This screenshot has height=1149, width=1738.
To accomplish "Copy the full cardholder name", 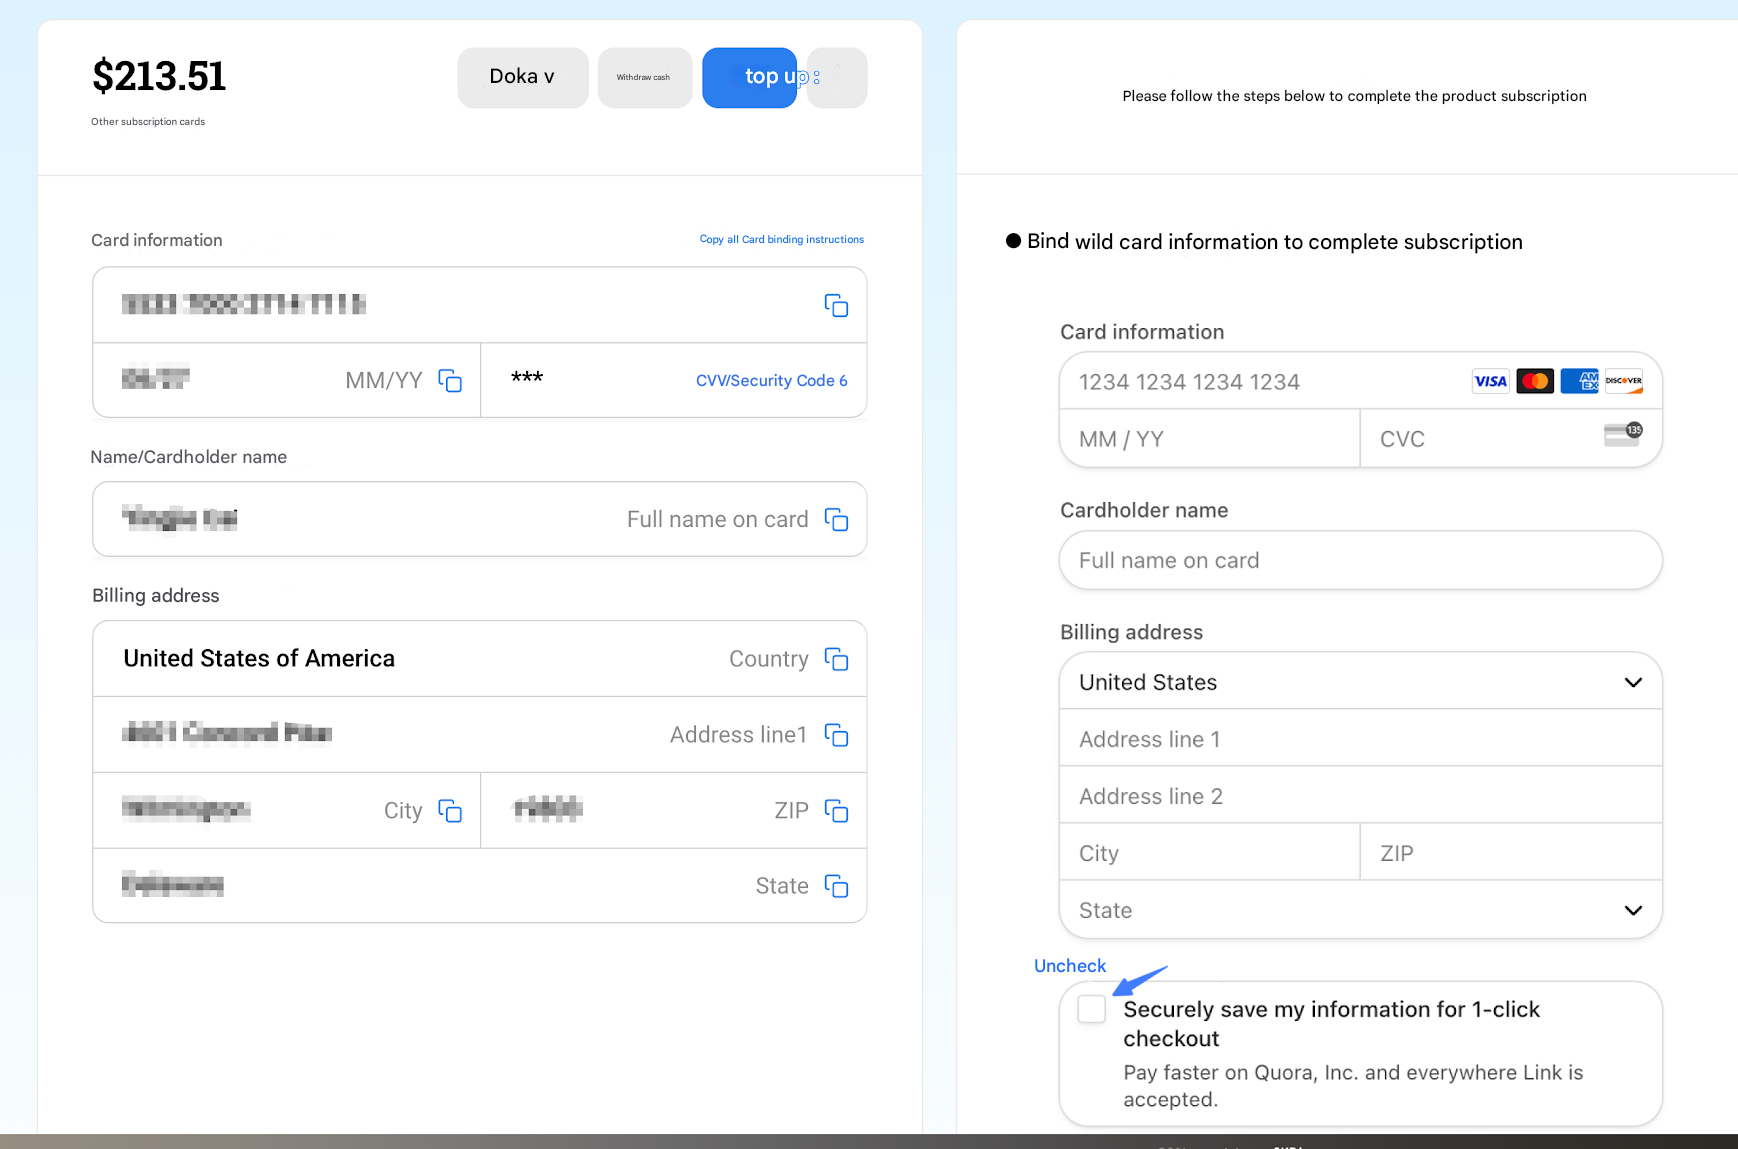I will (x=836, y=520).
